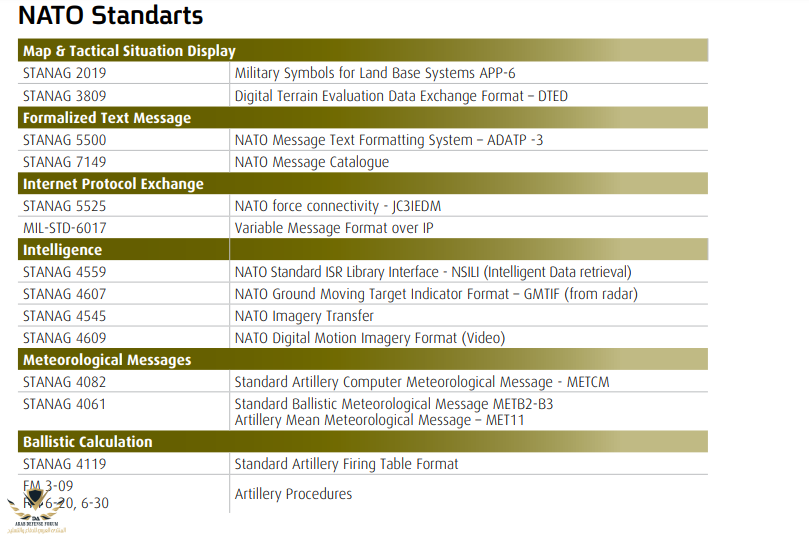
Task: Select the STANAG 5500 entry
Action: pos(64,140)
